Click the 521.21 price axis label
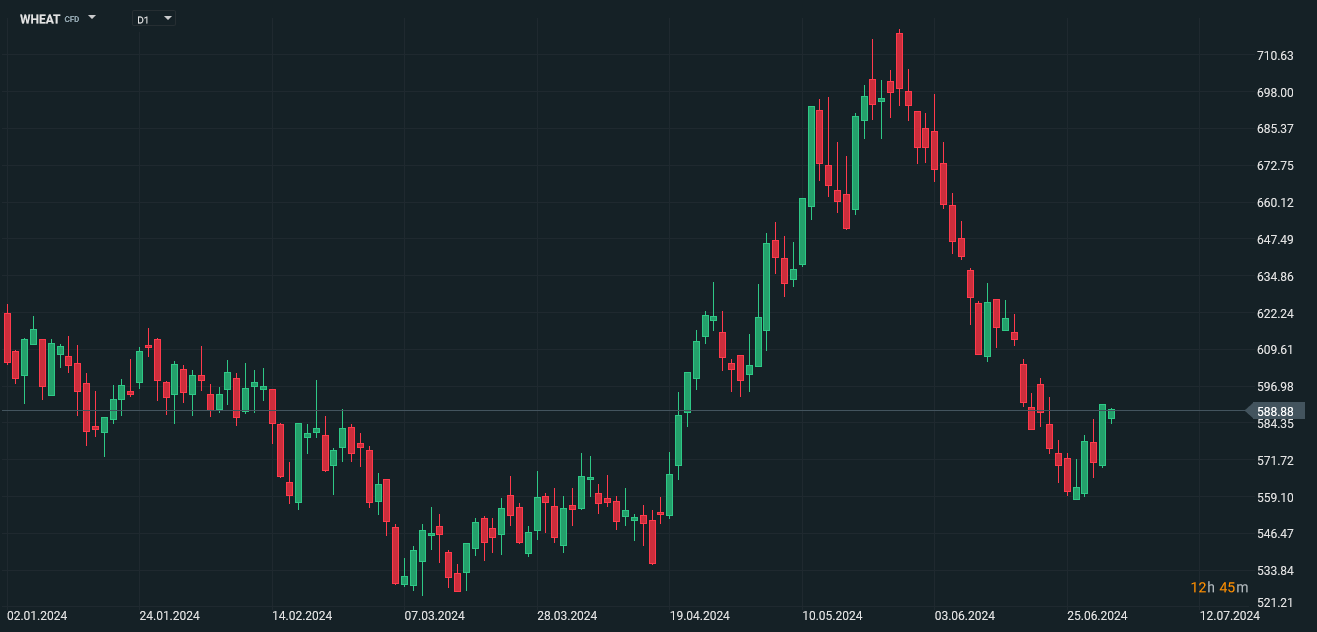Viewport: 1317px width, 632px height. coord(1275,603)
